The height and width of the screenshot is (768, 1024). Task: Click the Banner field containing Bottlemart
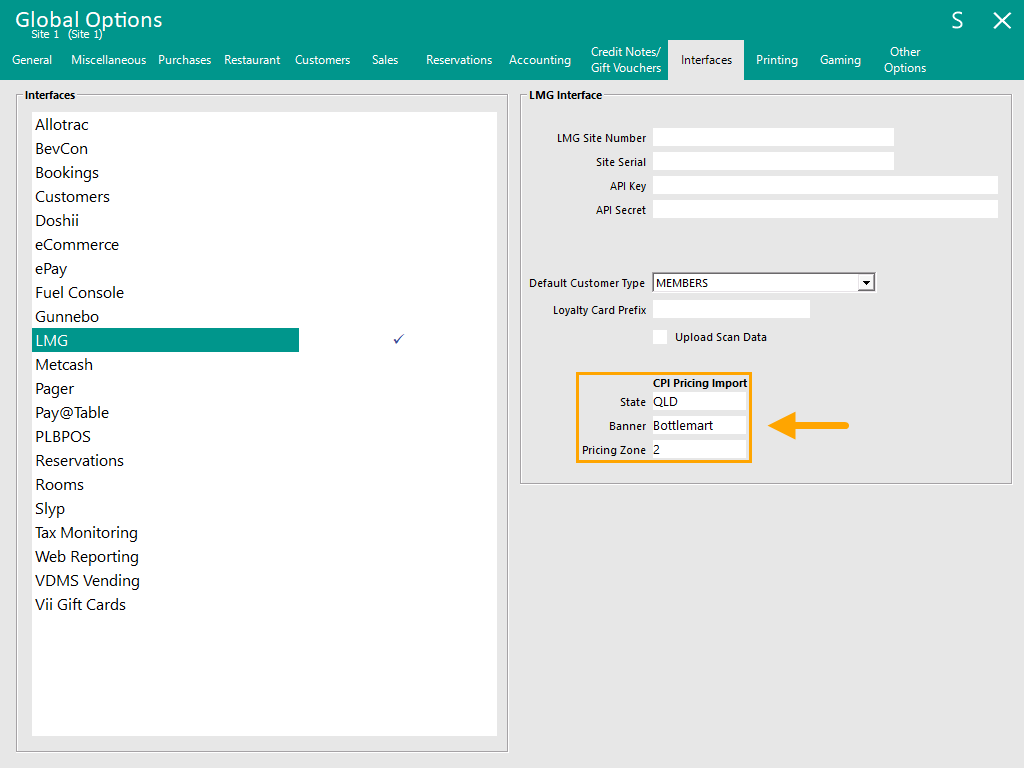click(x=698, y=426)
